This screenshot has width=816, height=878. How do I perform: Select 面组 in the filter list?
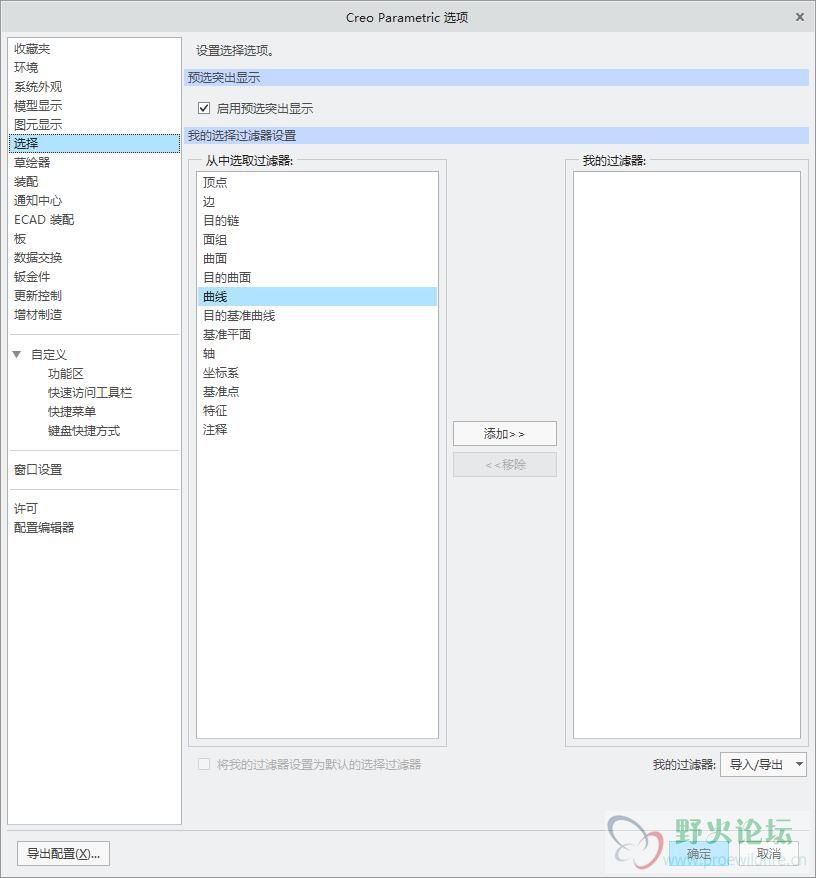[x=318, y=240]
